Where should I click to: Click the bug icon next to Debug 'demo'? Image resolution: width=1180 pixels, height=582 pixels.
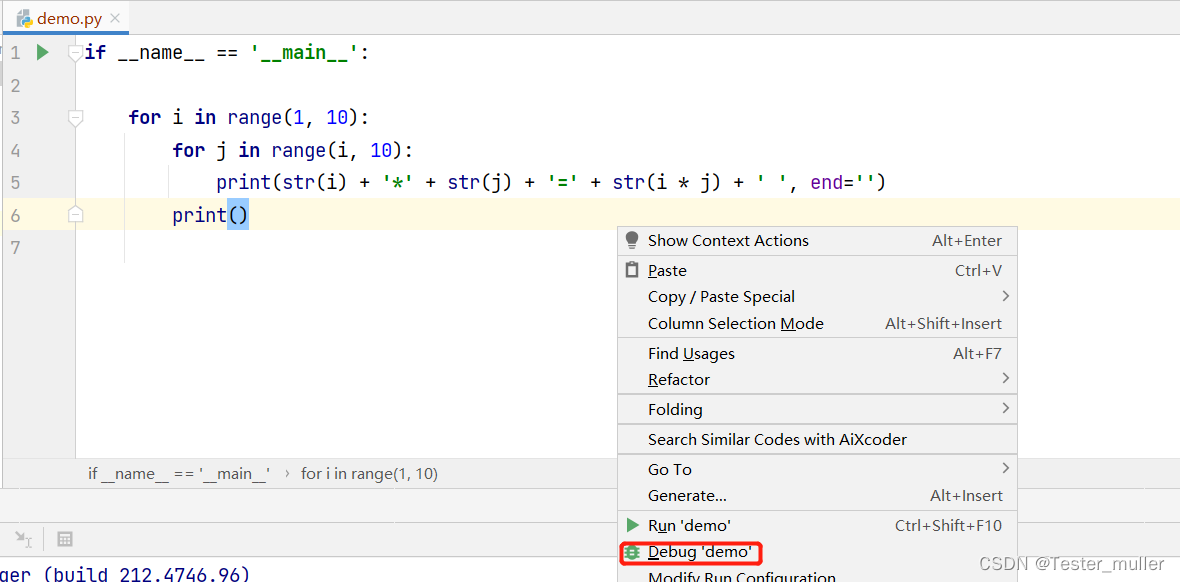click(632, 552)
